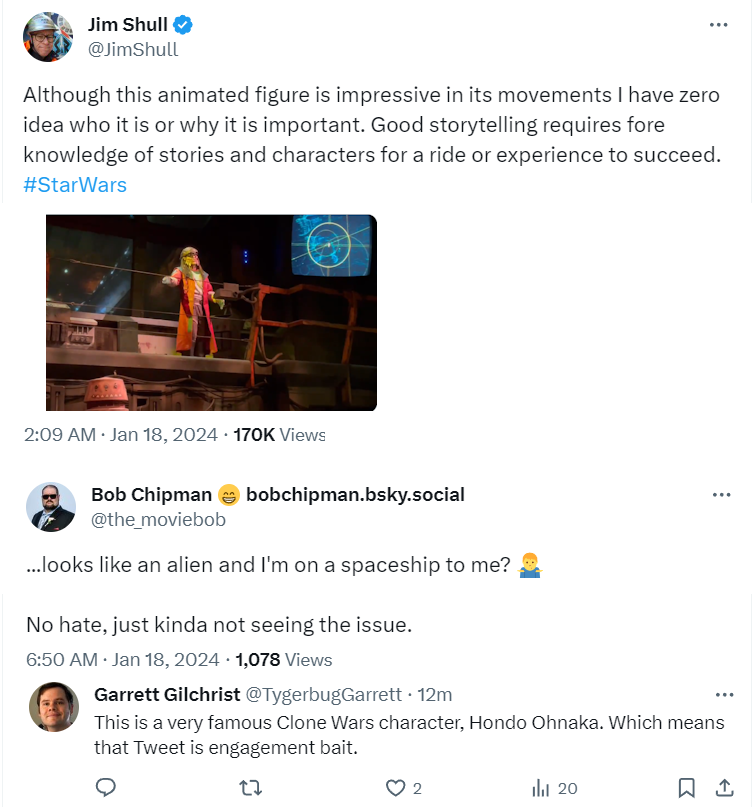Click the @TygerbugGarrett handle
Image resolution: width=753 pixels, height=807 pixels.
click(x=324, y=694)
